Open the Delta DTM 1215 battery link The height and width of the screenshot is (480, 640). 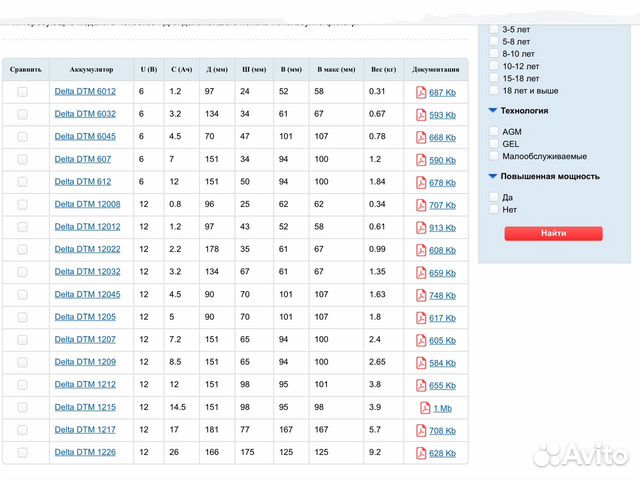(x=85, y=407)
